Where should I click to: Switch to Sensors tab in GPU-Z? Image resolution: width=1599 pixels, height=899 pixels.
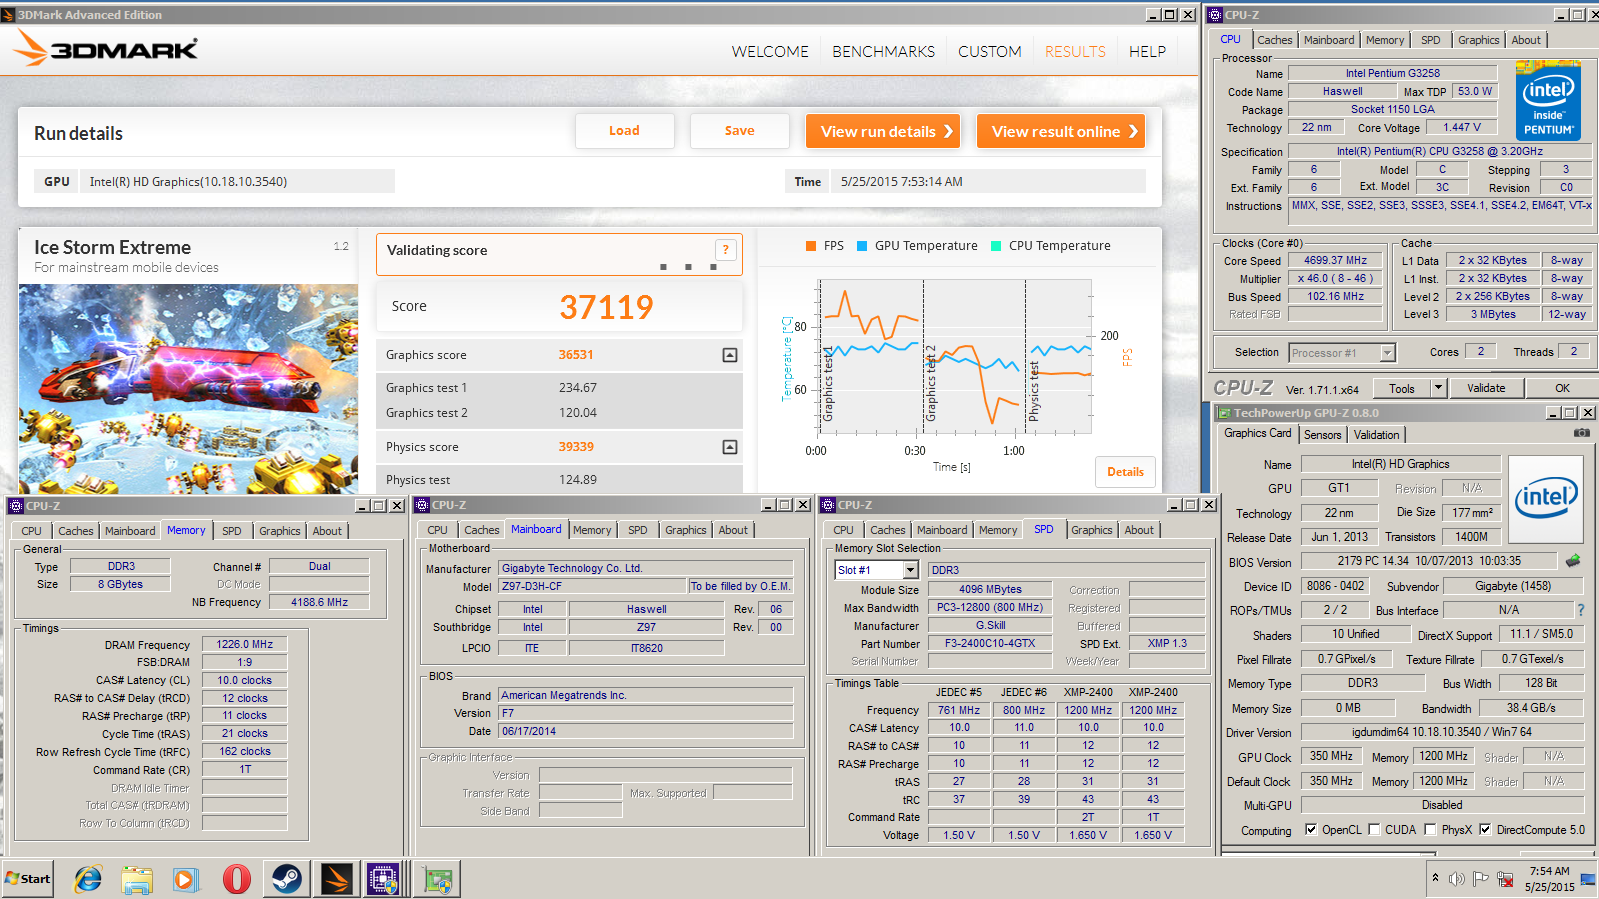pos(1322,435)
